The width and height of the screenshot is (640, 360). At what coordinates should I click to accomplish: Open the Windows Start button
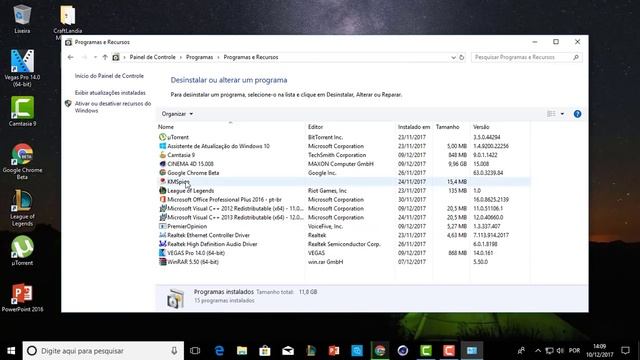(x=11, y=351)
